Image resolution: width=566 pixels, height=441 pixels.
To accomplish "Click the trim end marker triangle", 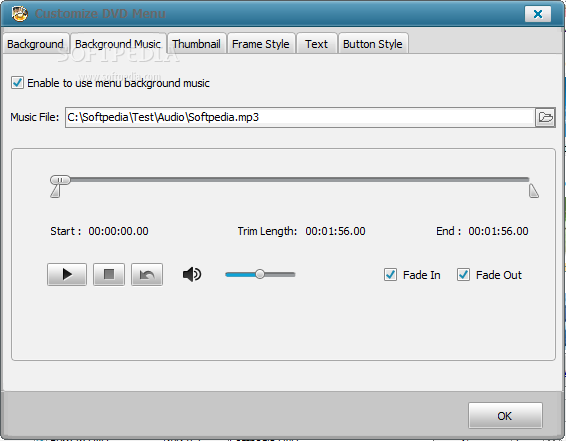I will [x=534, y=191].
